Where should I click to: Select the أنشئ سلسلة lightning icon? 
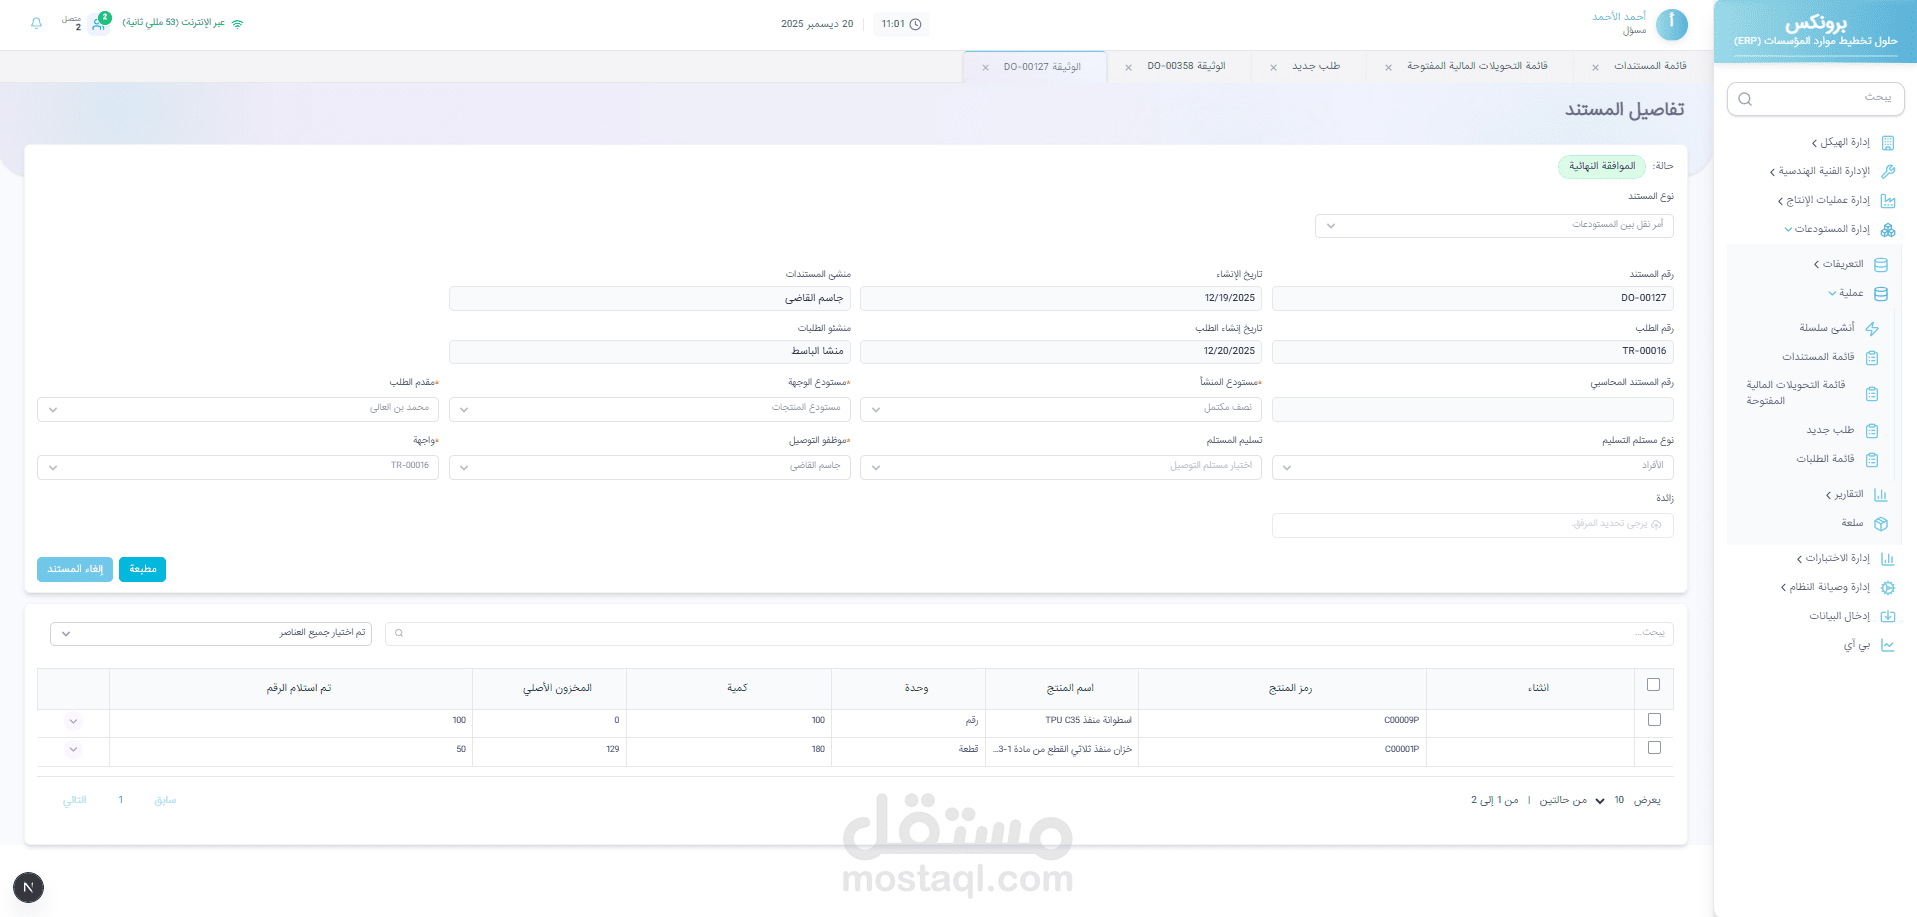(x=1872, y=328)
